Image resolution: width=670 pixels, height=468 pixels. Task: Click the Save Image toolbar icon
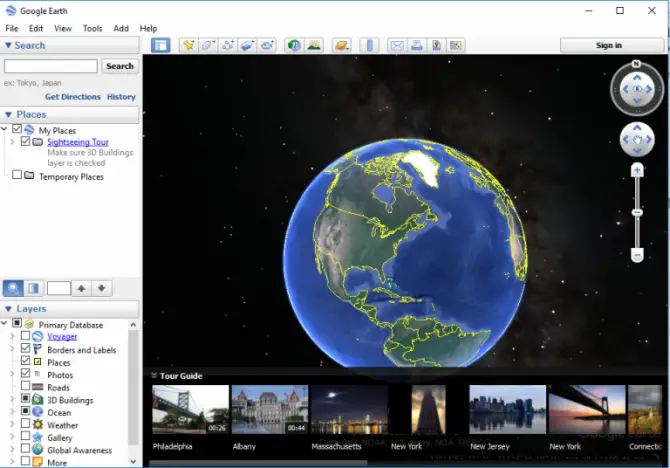456,45
